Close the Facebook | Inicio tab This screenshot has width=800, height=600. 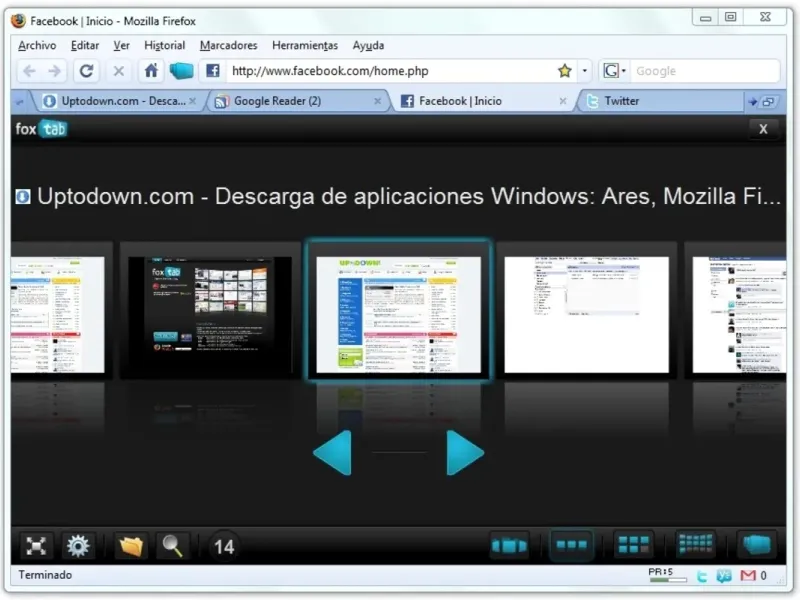pos(563,101)
